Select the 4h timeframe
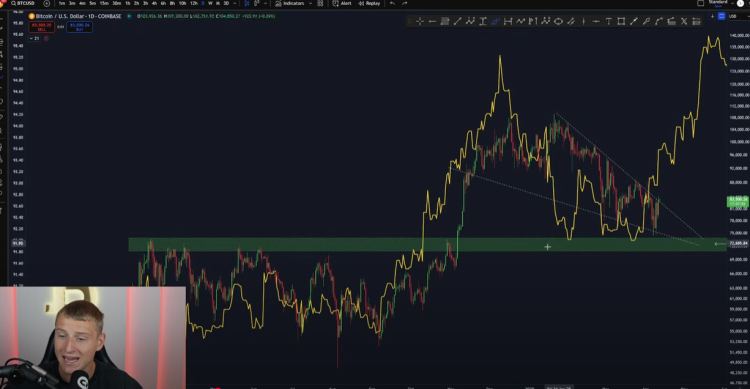This screenshot has width=750, height=389. (154, 3)
